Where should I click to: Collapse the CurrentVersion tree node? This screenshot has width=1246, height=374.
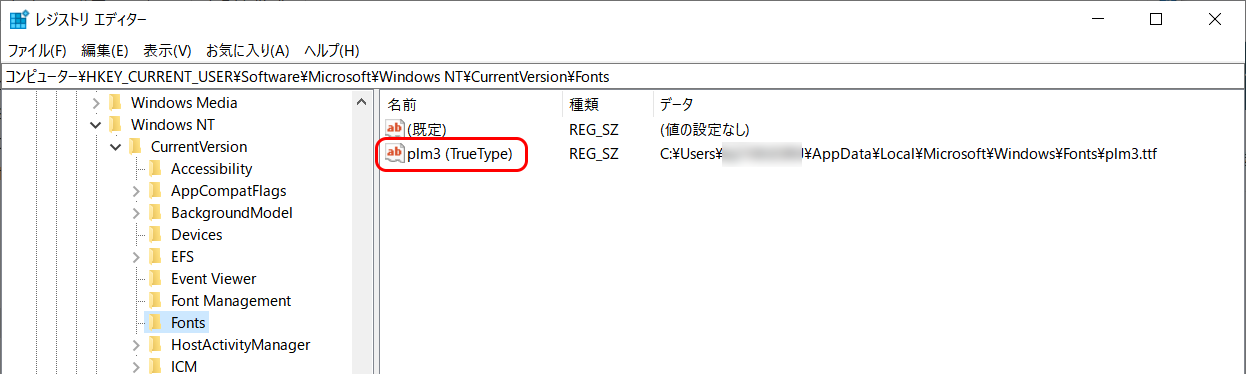116,147
